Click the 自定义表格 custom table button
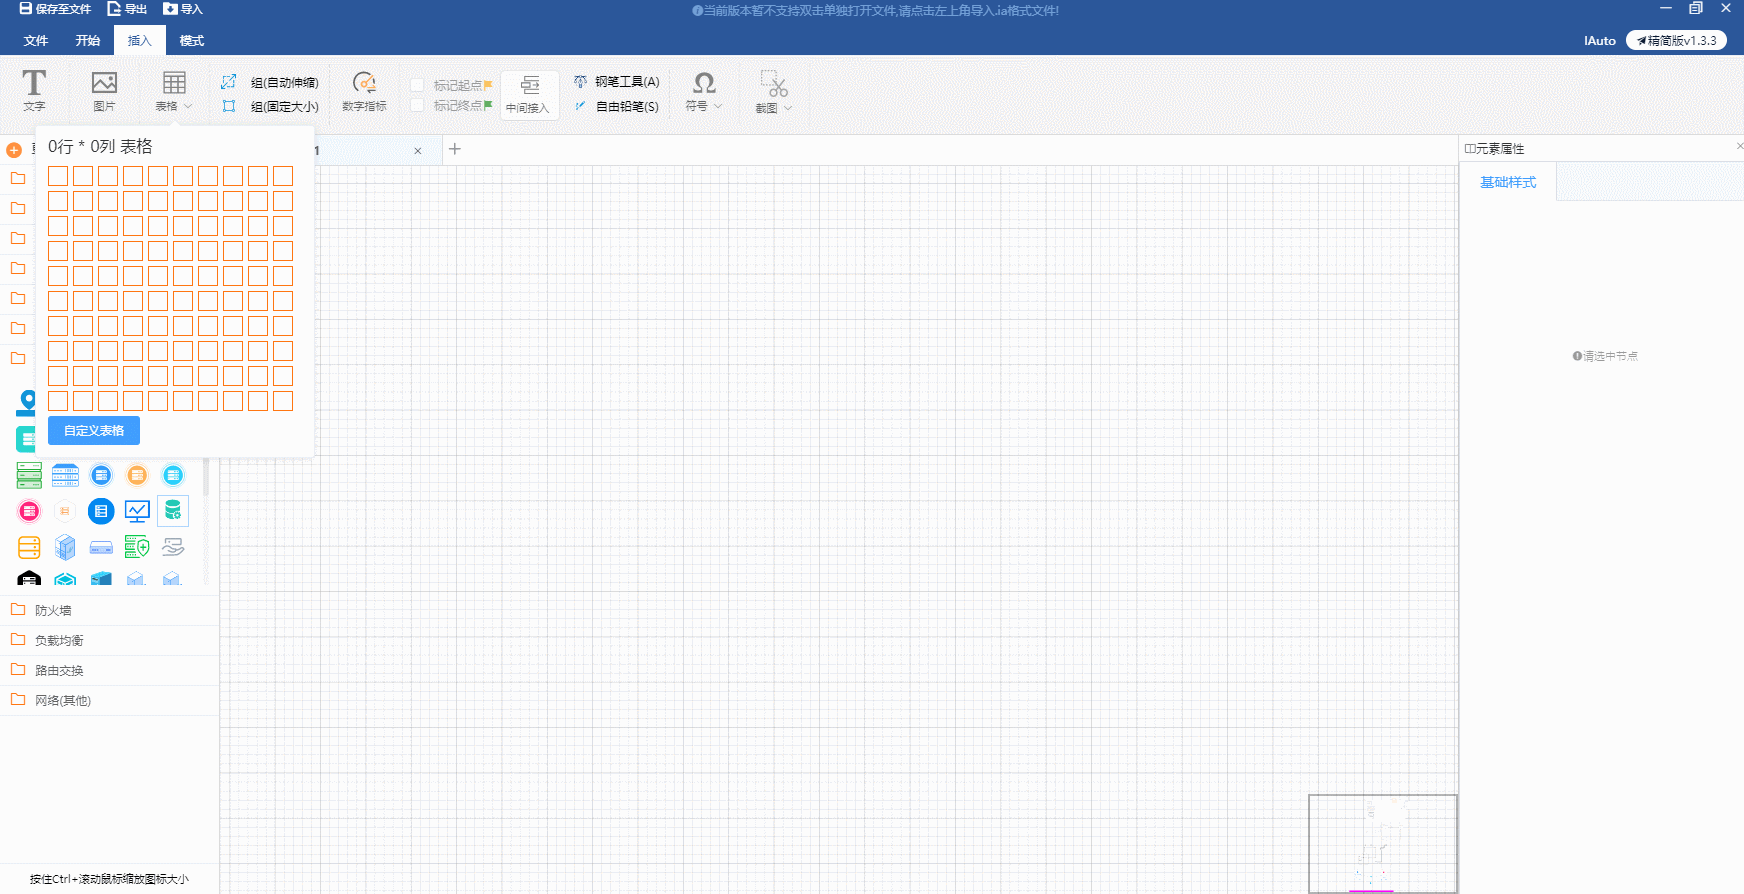 (94, 431)
